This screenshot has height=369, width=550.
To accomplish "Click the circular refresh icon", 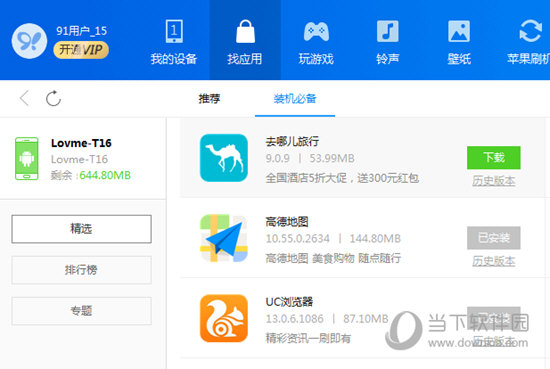I will coord(53,98).
